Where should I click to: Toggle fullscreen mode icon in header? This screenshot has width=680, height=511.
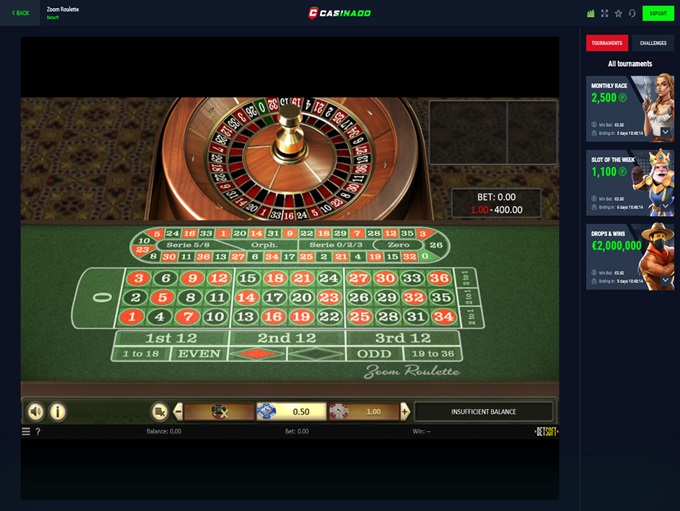(x=605, y=13)
